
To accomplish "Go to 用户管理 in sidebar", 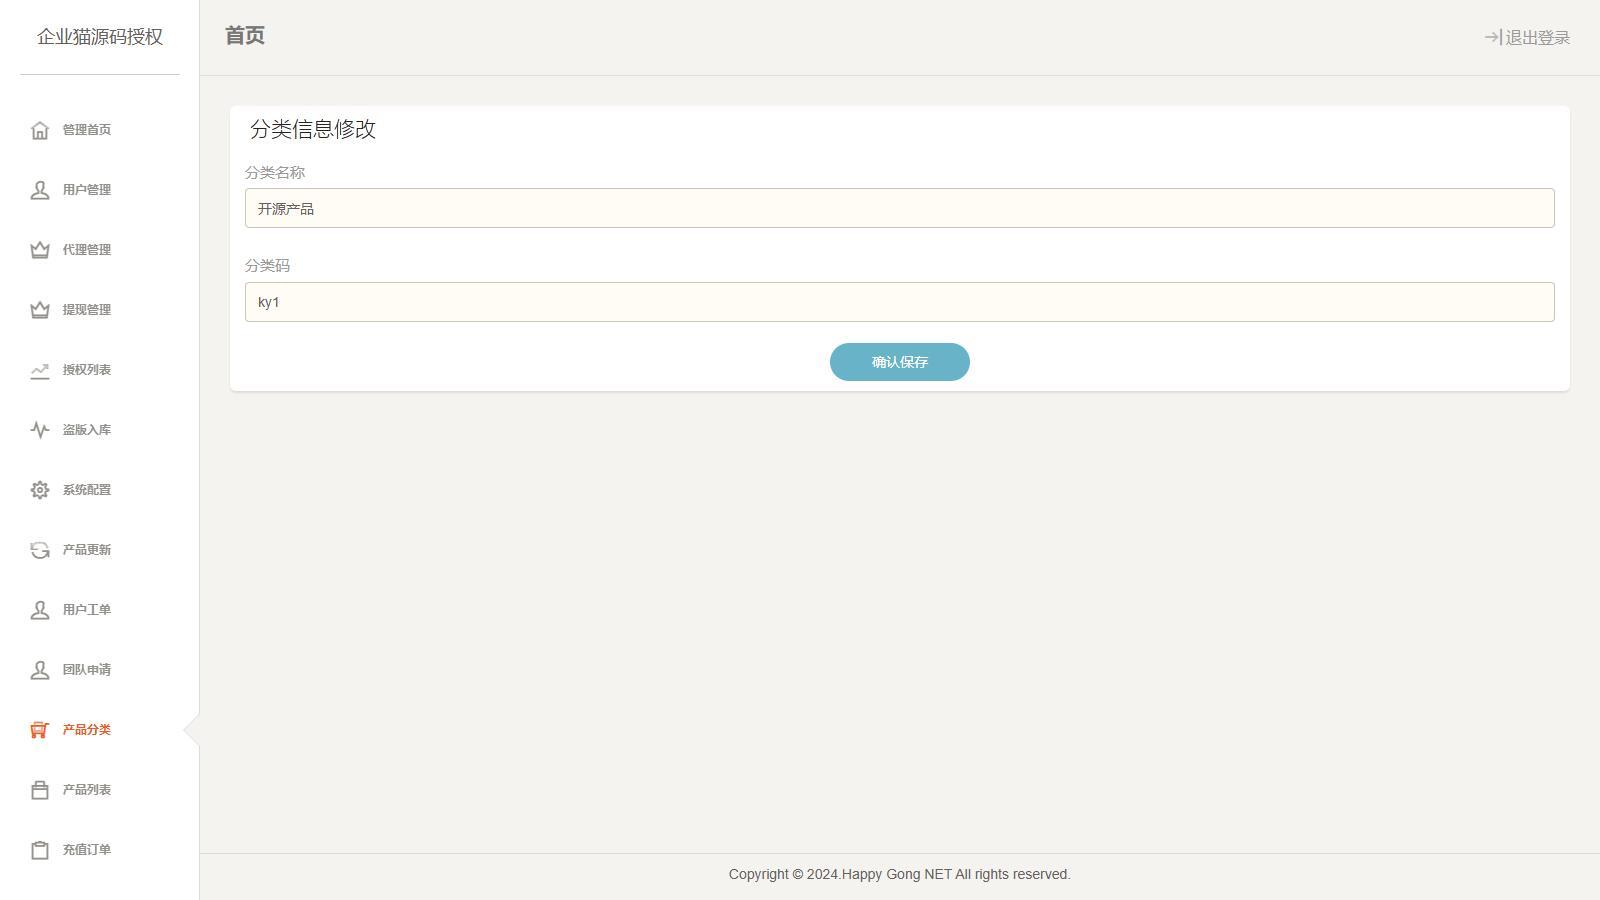I will (87, 190).
